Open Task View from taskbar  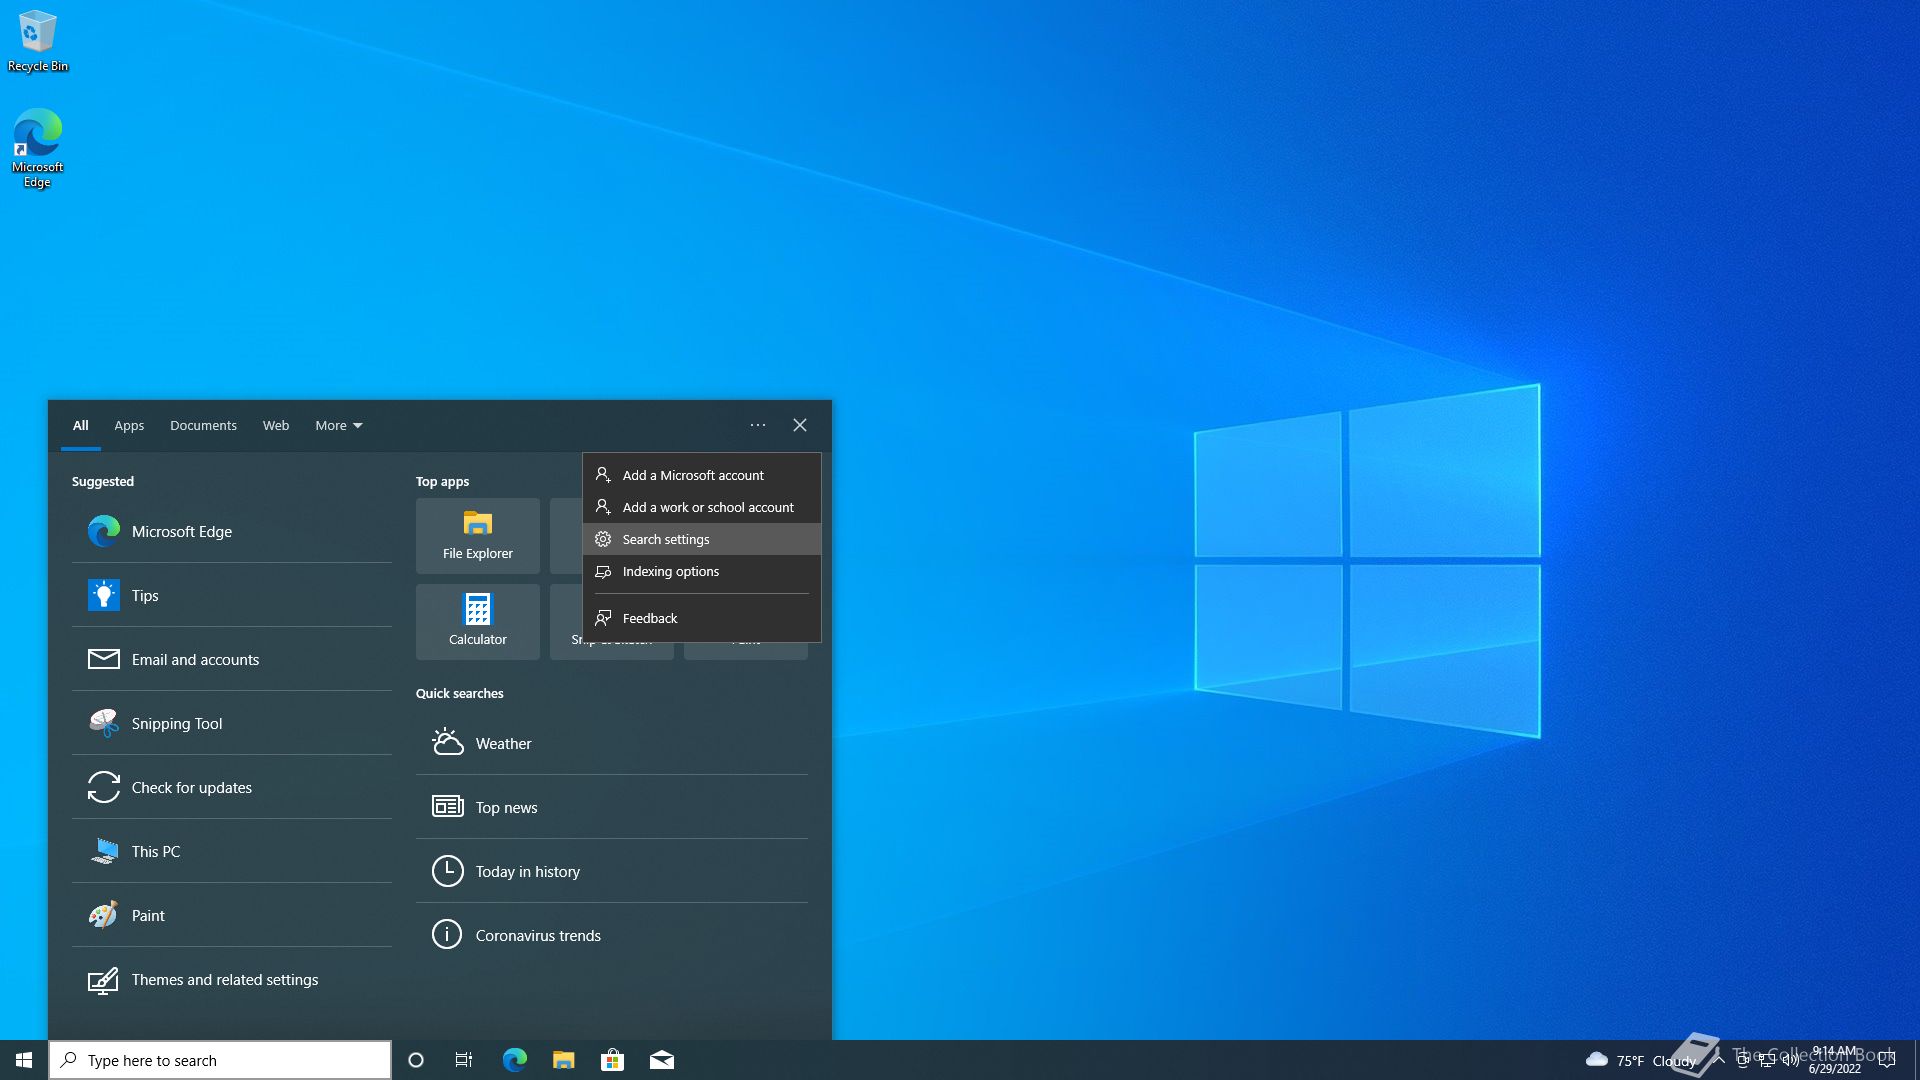pos(464,1060)
